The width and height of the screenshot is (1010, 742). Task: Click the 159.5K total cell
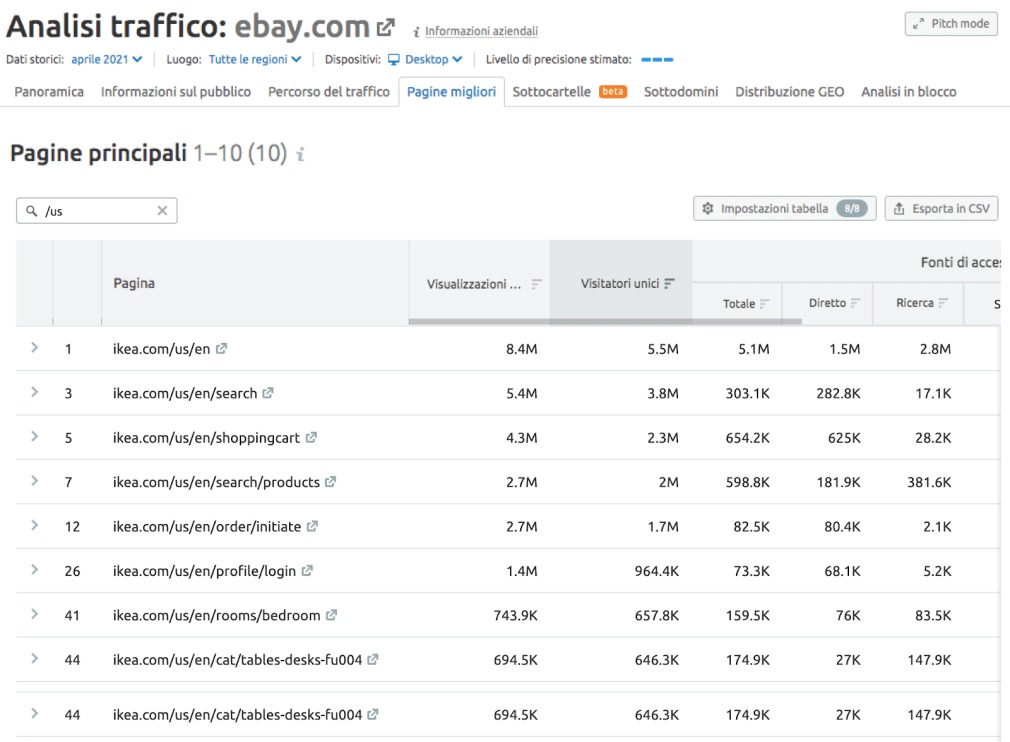(x=748, y=616)
